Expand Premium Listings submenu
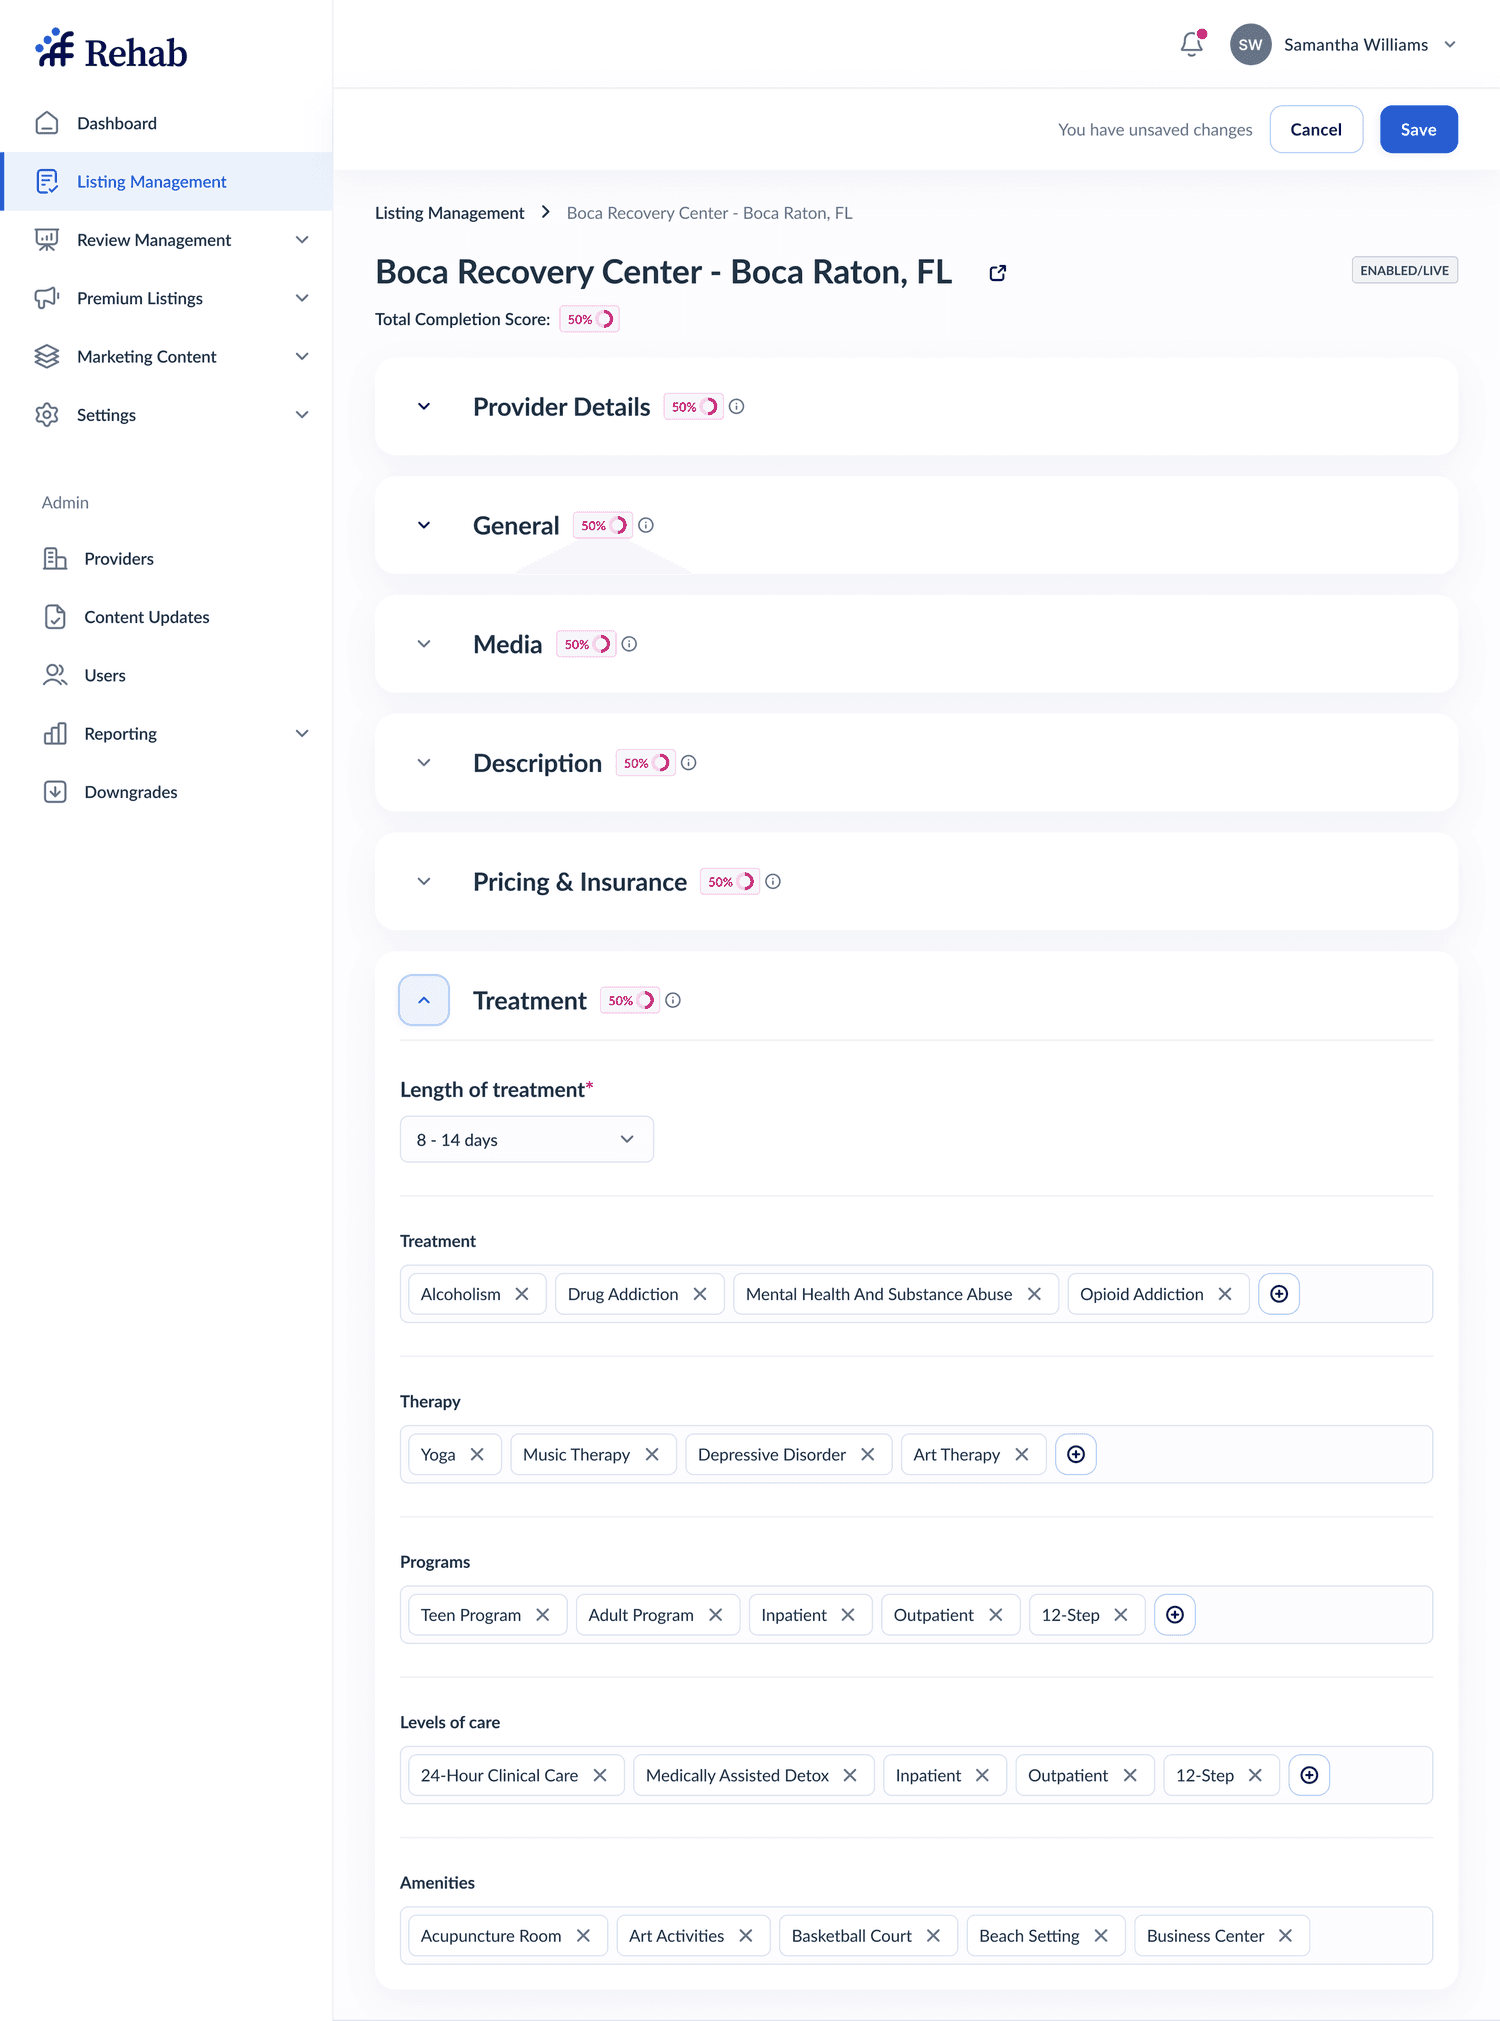The width and height of the screenshot is (1500, 2021). click(302, 298)
